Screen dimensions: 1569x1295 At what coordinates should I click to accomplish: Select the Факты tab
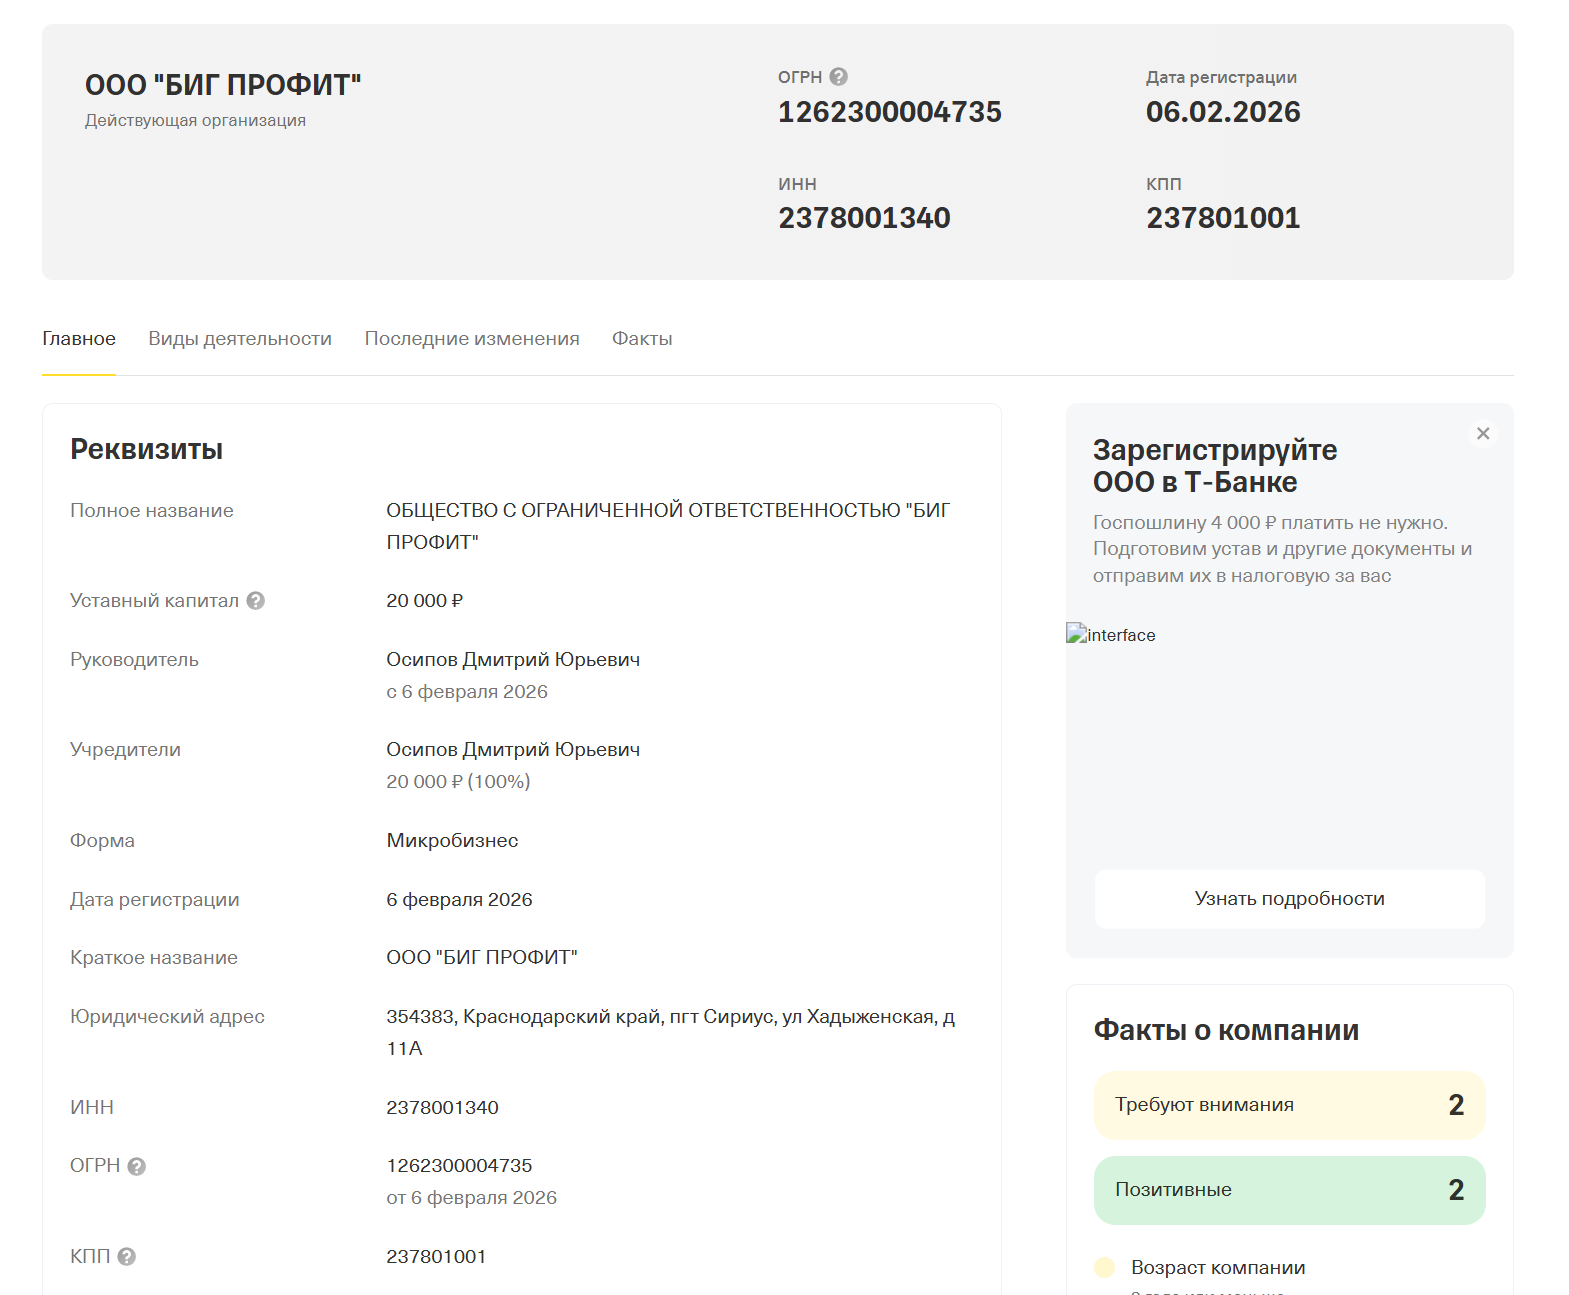coord(642,339)
